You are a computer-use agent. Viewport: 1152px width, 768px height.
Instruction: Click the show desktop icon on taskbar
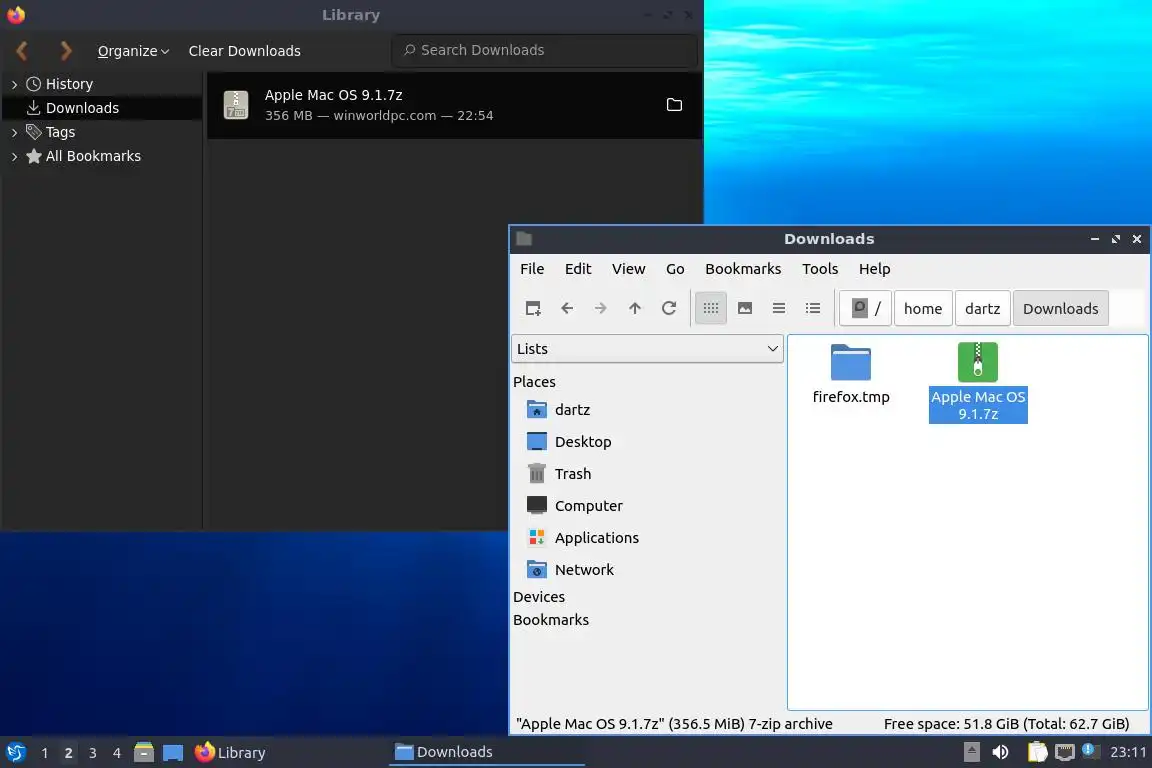point(173,753)
